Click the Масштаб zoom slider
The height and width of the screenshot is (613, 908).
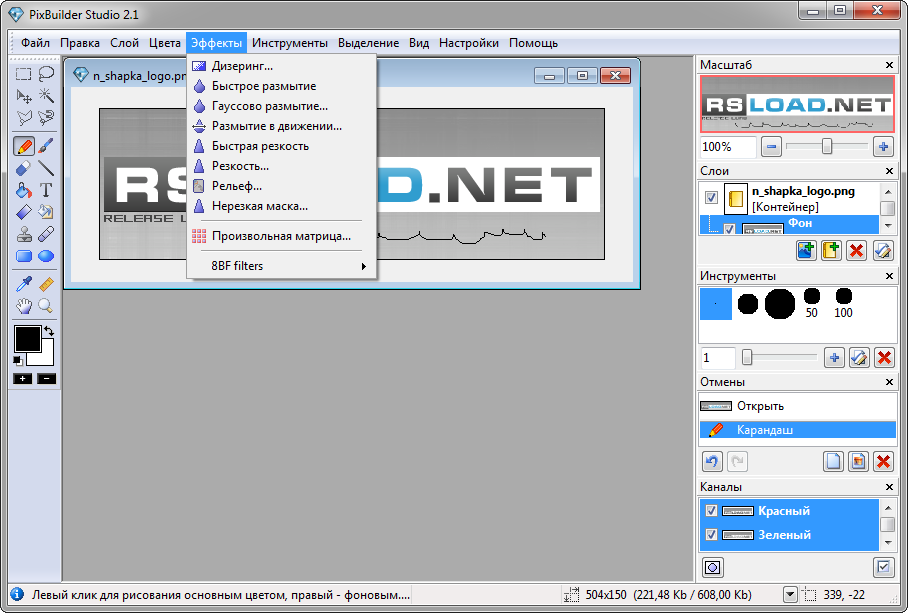(x=827, y=146)
